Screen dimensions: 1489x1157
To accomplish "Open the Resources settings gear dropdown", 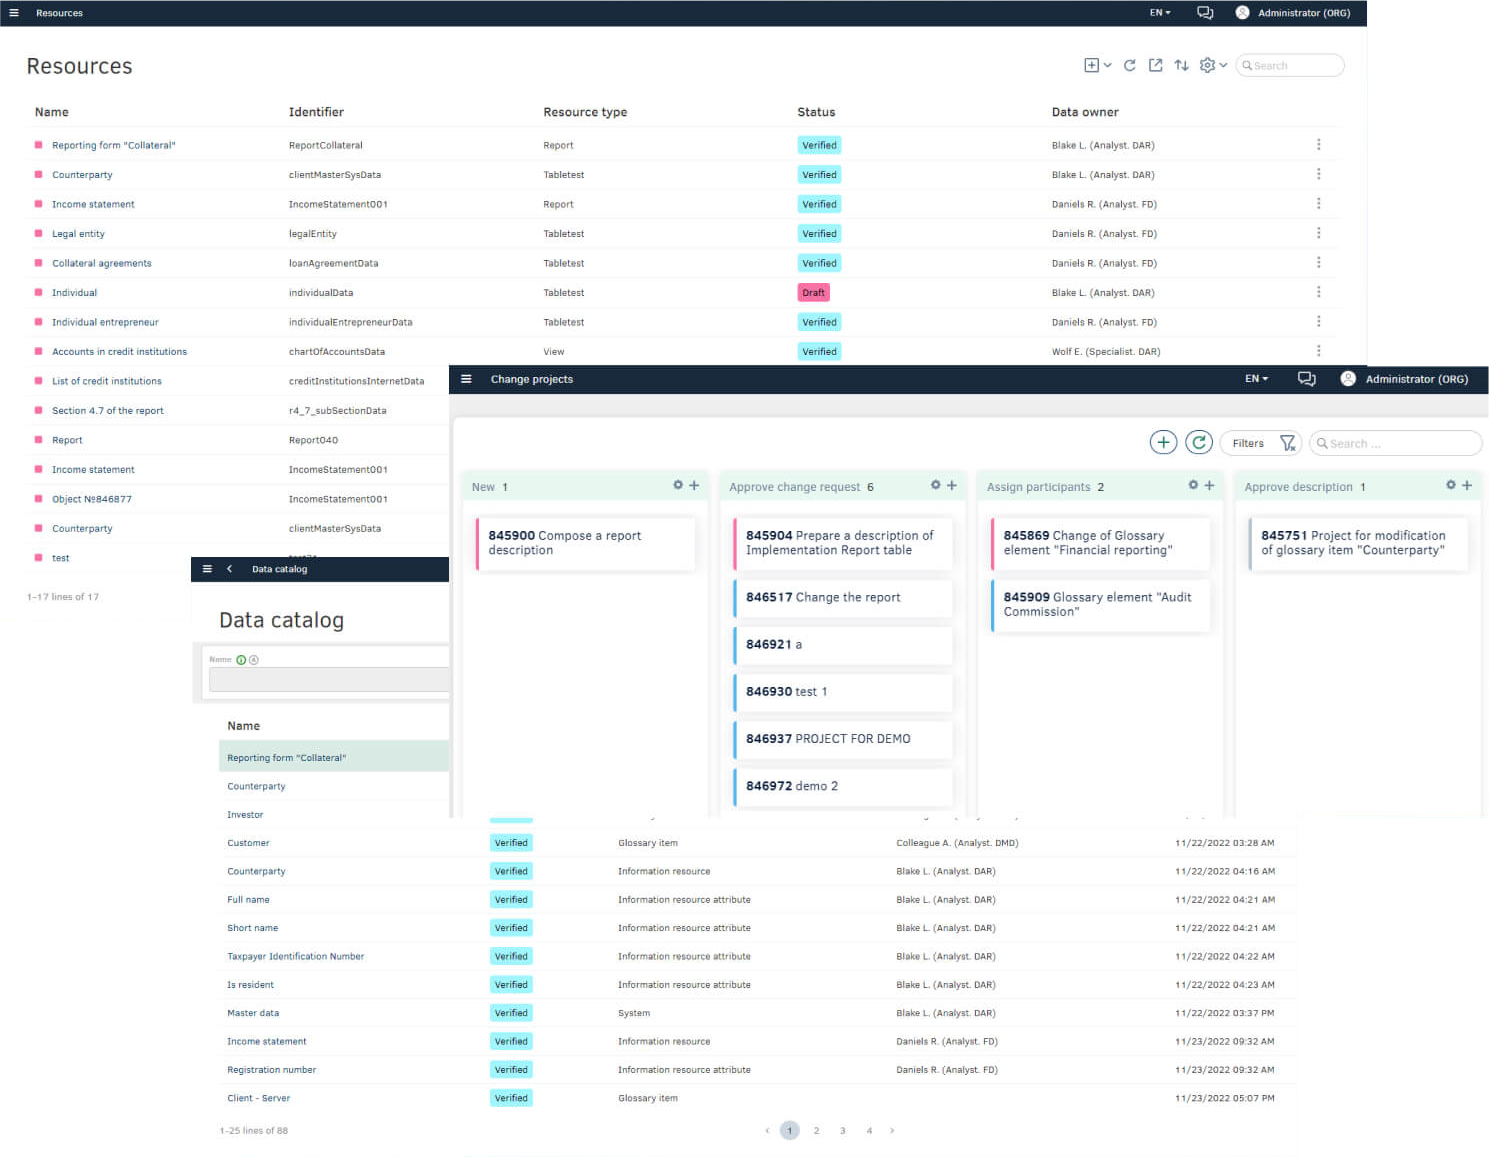I will [x=1212, y=65].
